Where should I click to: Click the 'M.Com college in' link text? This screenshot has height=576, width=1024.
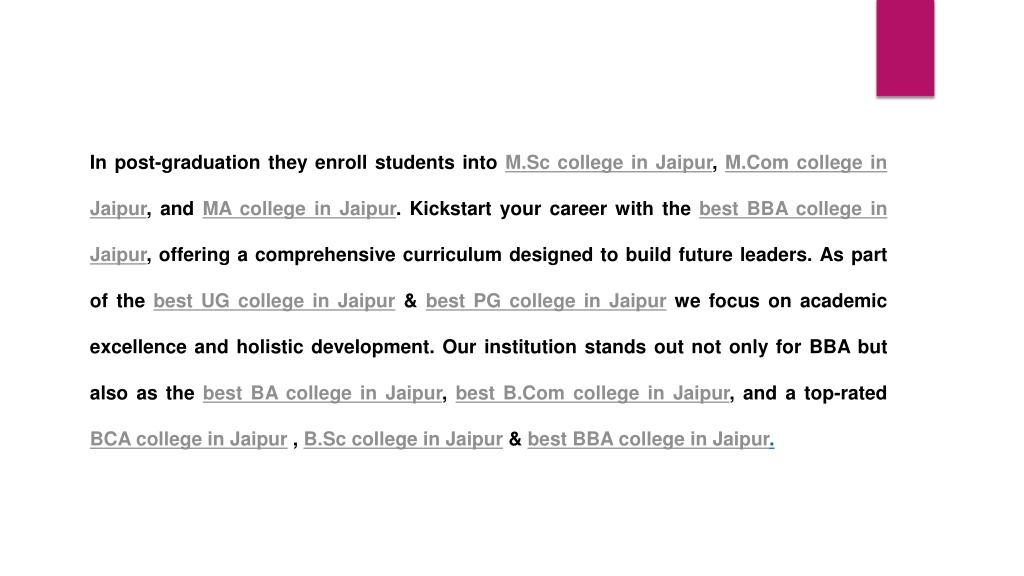[x=806, y=163]
